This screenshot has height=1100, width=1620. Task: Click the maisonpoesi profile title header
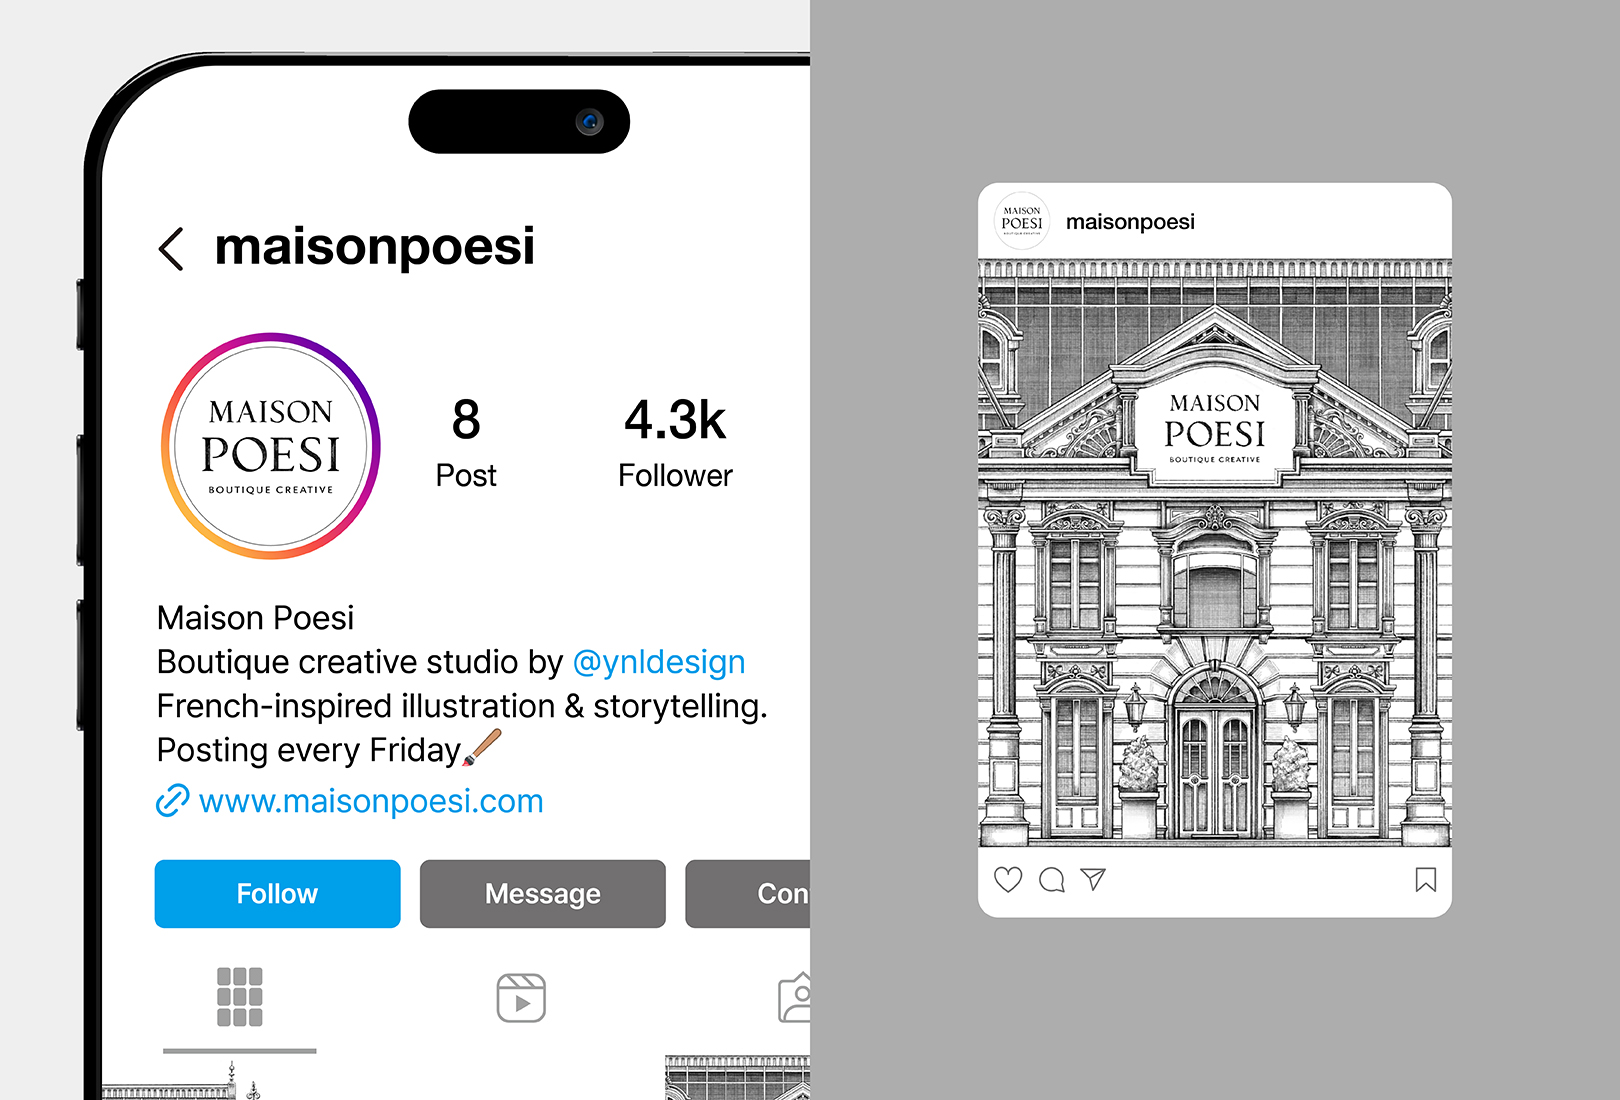point(375,247)
